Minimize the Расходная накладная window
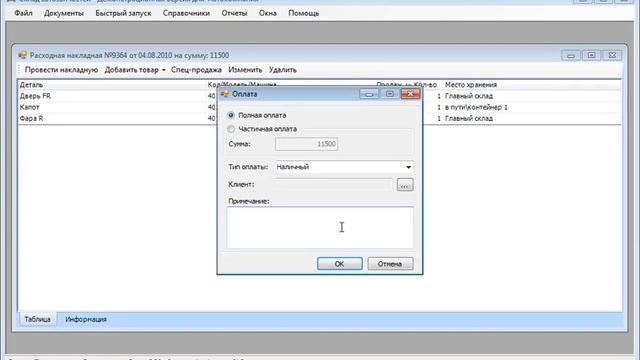 click(571, 55)
